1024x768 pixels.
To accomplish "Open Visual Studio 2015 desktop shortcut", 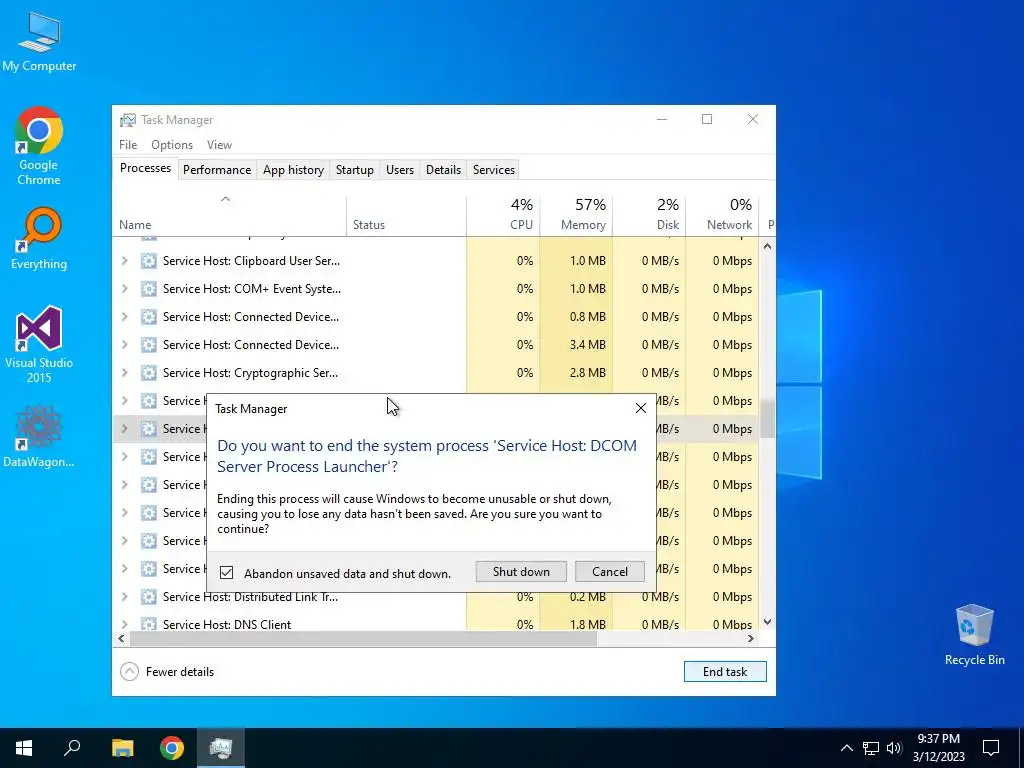I will pyautogui.click(x=39, y=344).
